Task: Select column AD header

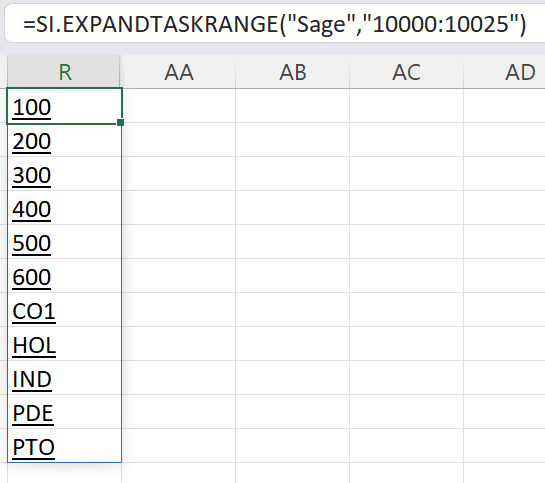Action: (x=504, y=72)
